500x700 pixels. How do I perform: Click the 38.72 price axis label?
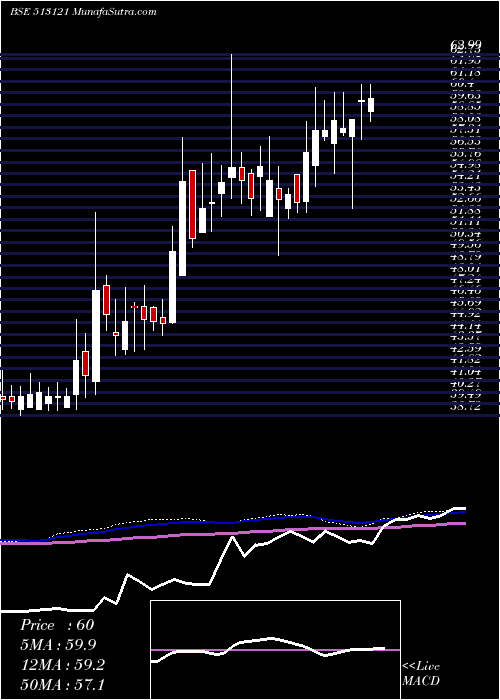click(466, 407)
